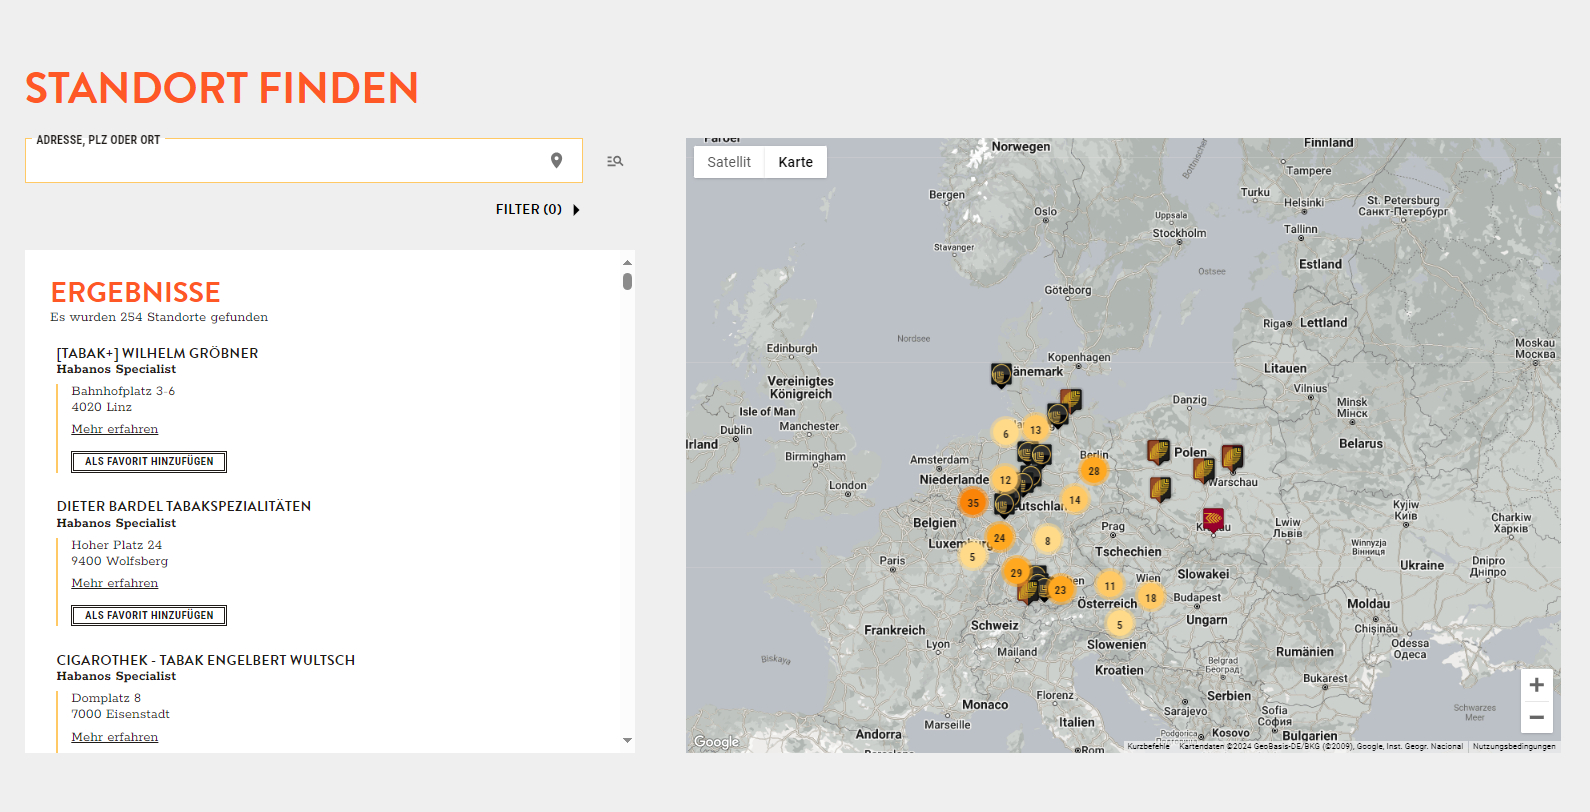The image size is (1590, 812).
Task: Open the cluster marker showing 11 in Österreich
Action: [1110, 586]
